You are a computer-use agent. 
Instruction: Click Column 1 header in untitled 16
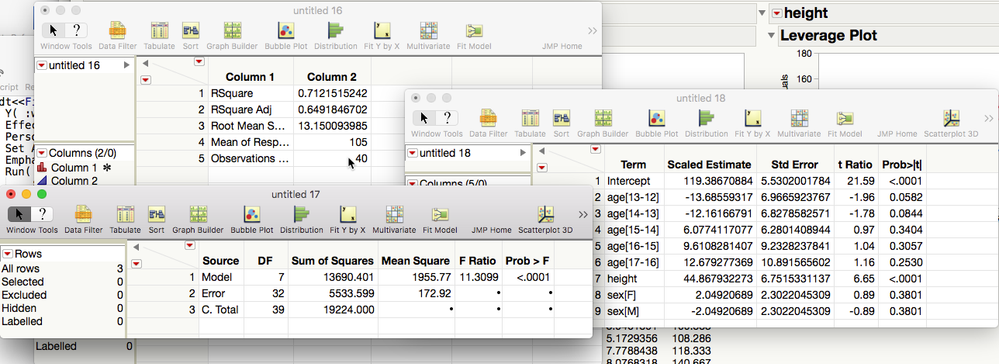pyautogui.click(x=250, y=76)
